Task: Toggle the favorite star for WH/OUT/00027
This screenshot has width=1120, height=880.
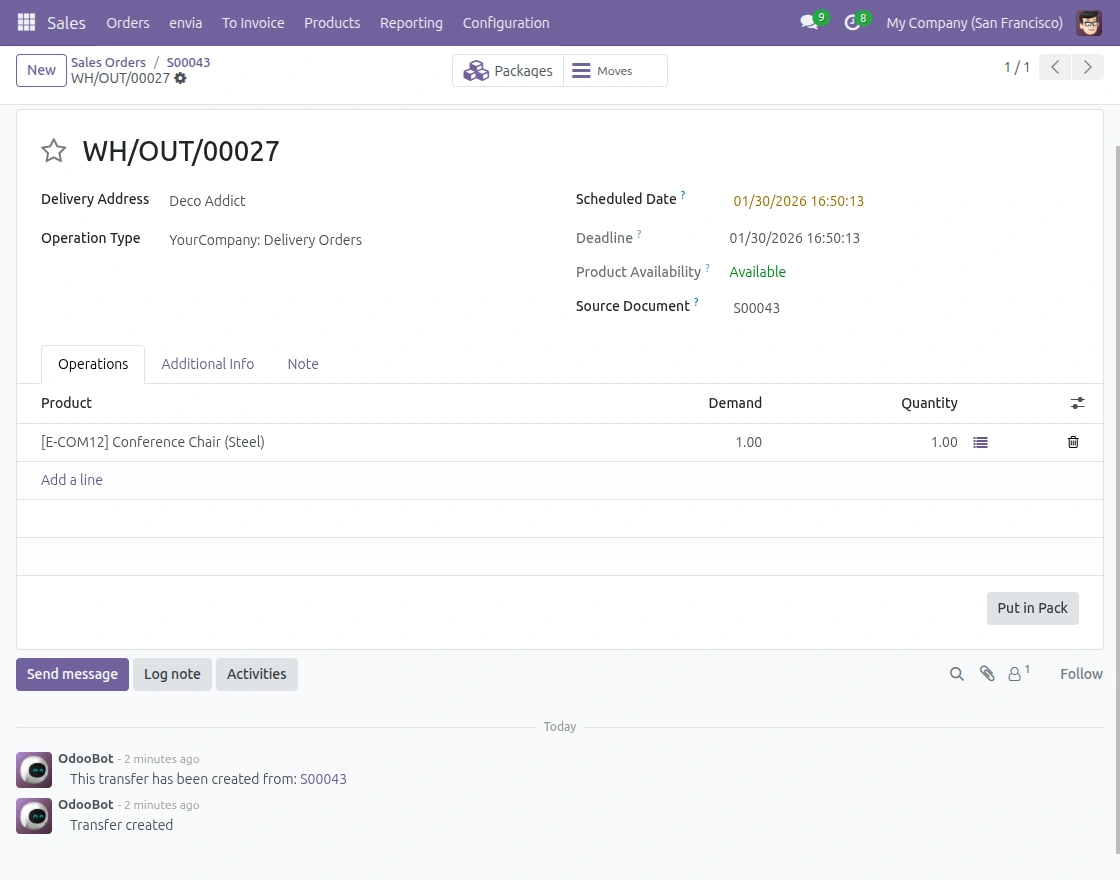Action: (x=54, y=151)
